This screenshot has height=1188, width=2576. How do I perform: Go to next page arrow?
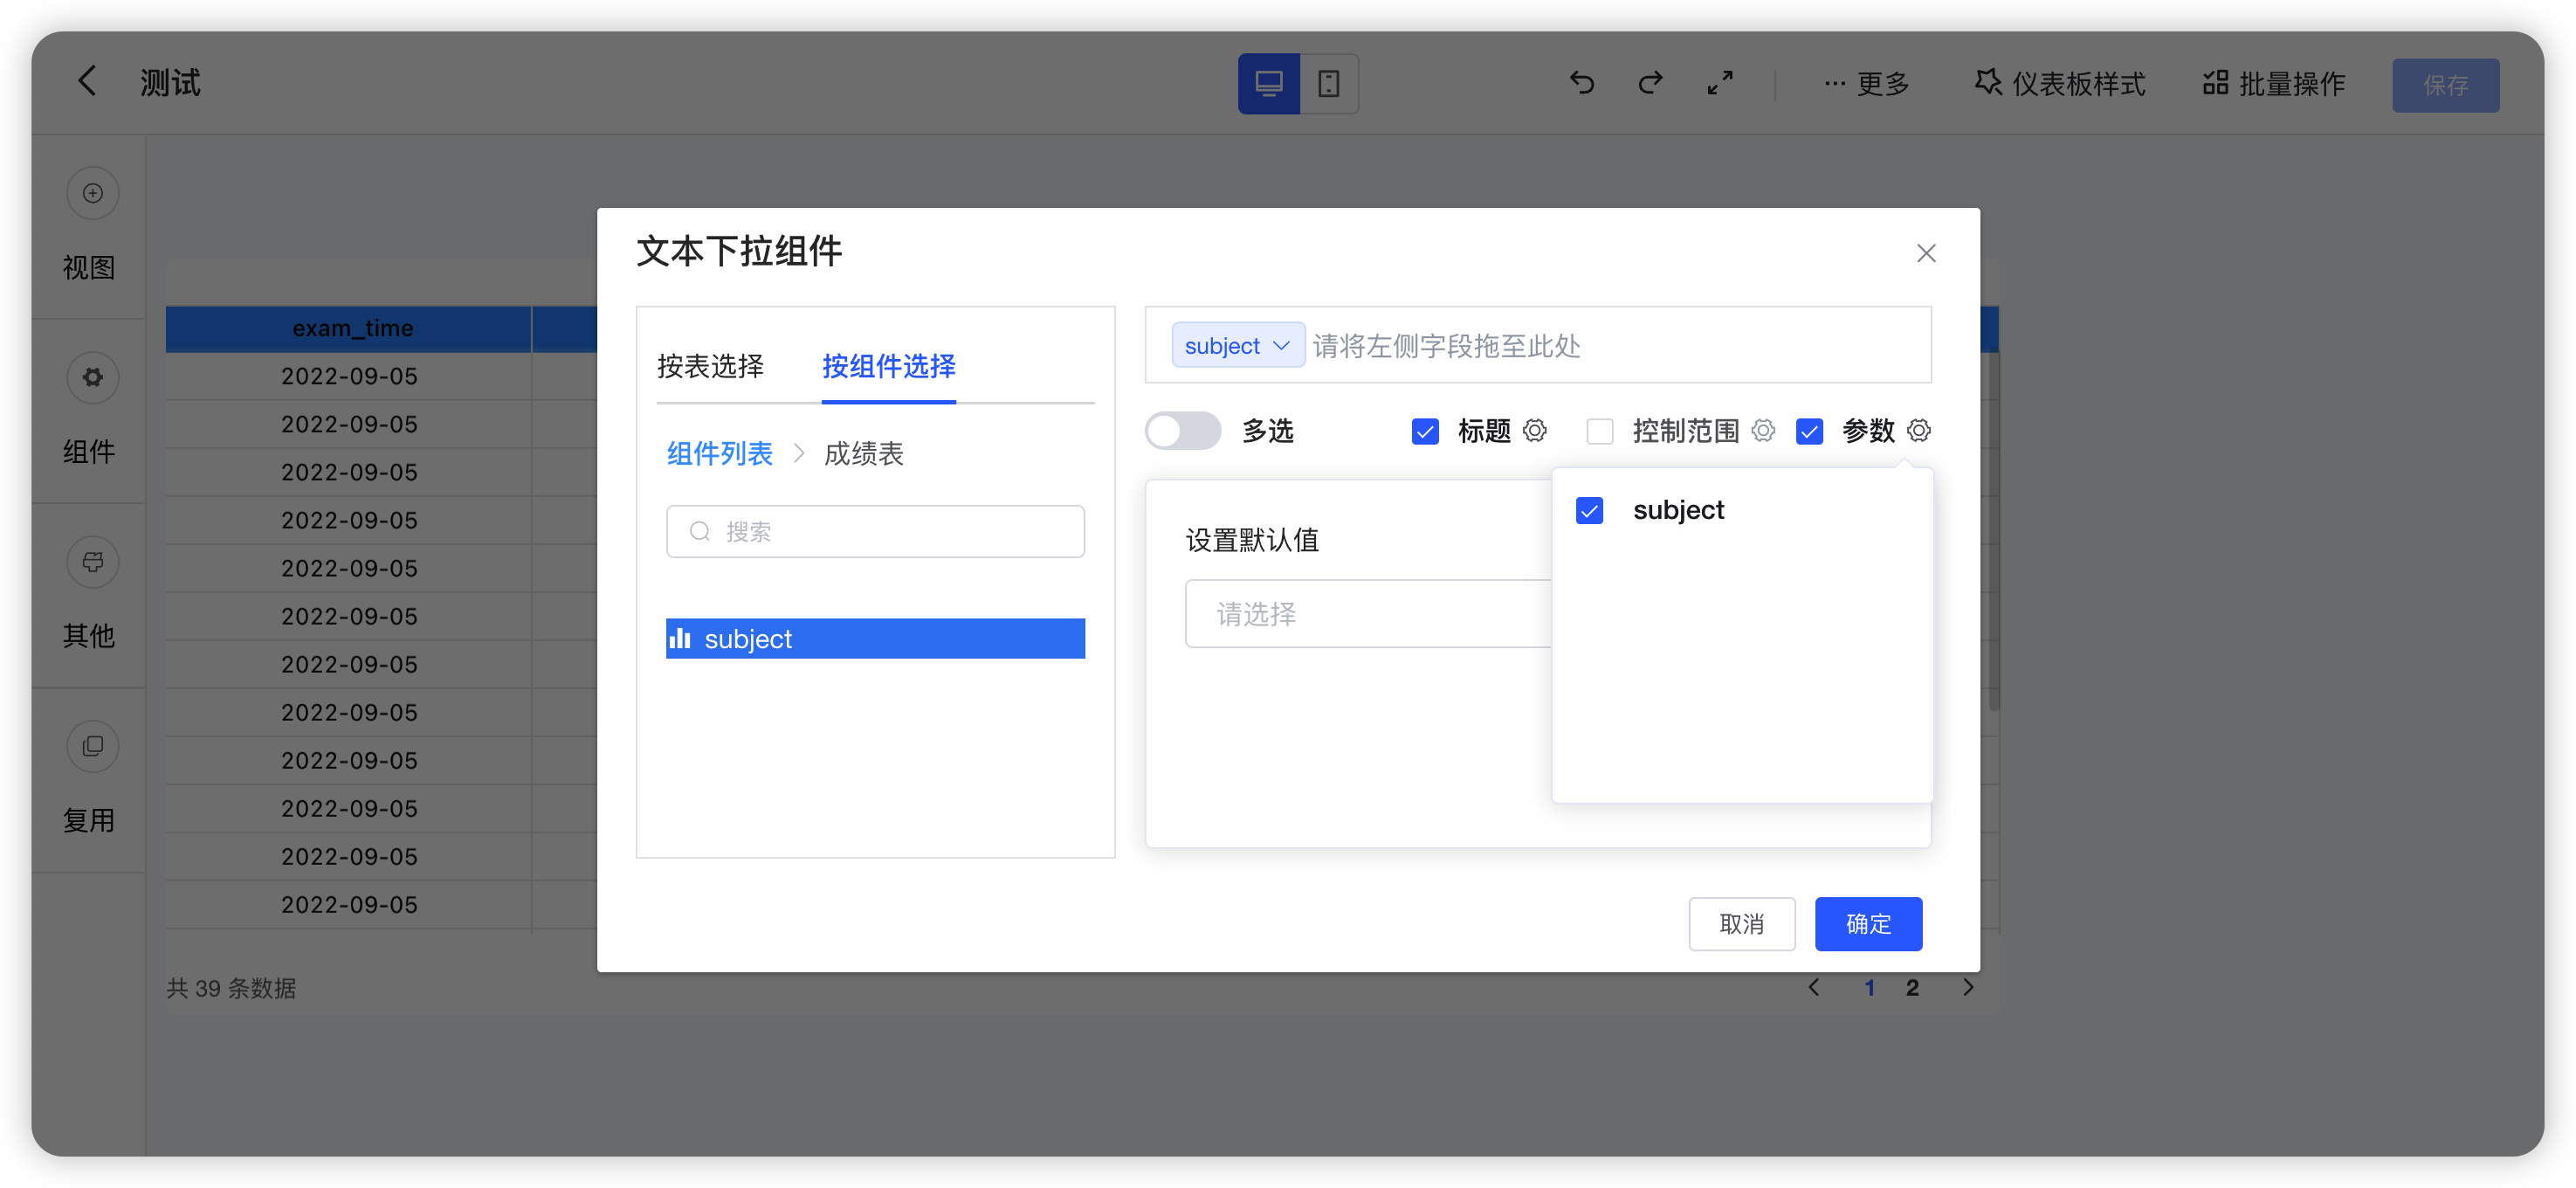(x=1968, y=987)
